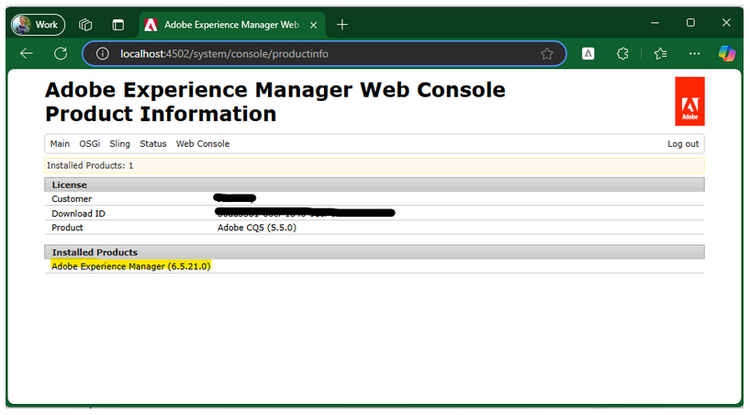Select the Adobe CQ5 (5.5.0) value
Viewport: 750px width, 415px height.
[257, 228]
